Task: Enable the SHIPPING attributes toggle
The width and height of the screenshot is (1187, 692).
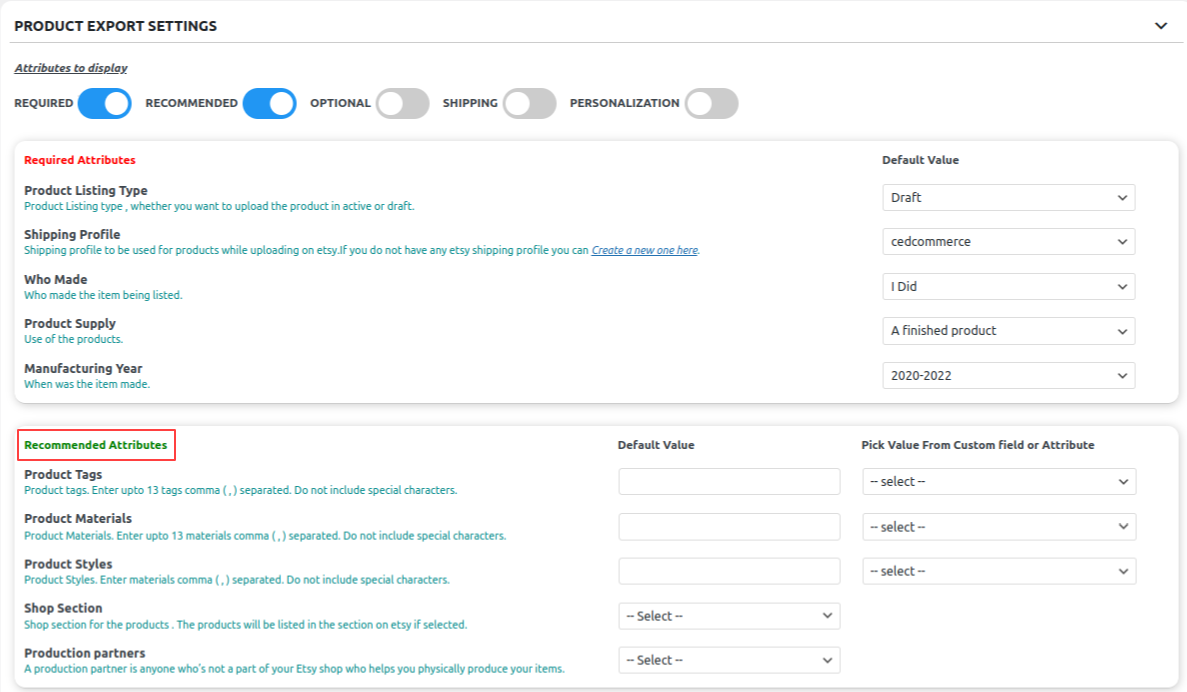Action: (529, 103)
